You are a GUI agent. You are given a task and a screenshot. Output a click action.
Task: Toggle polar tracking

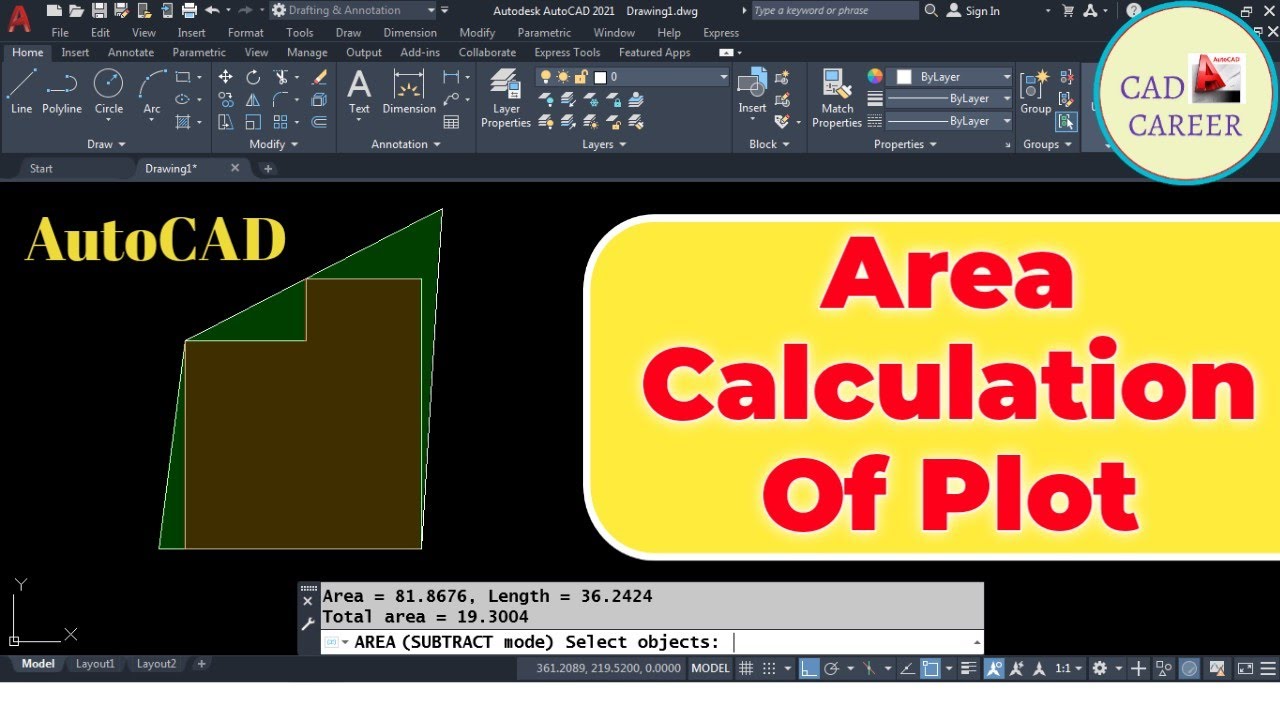[x=831, y=668]
